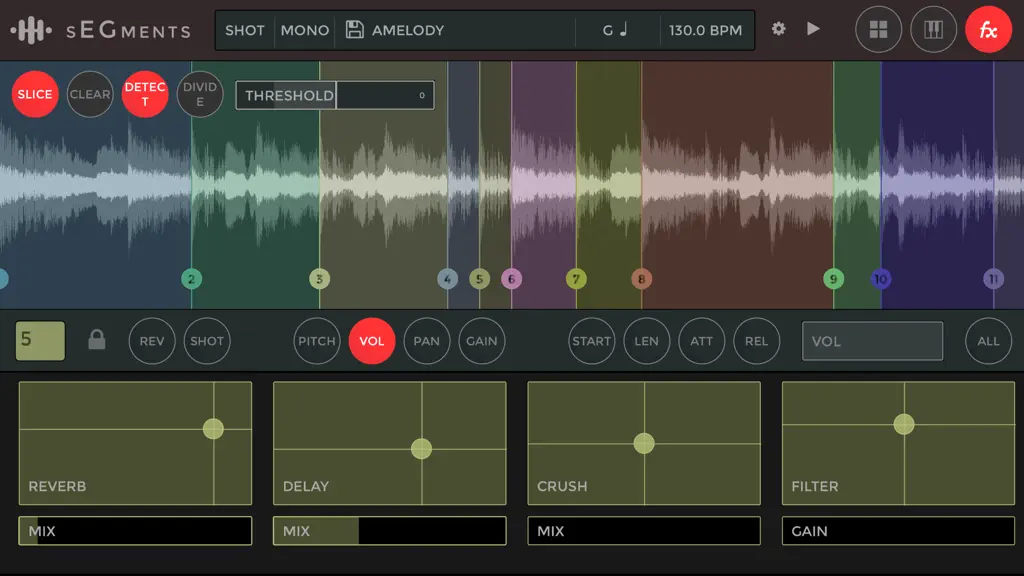Image resolution: width=1024 pixels, height=576 pixels.
Task: Open the MONO voice mode selector
Action: [x=304, y=30]
